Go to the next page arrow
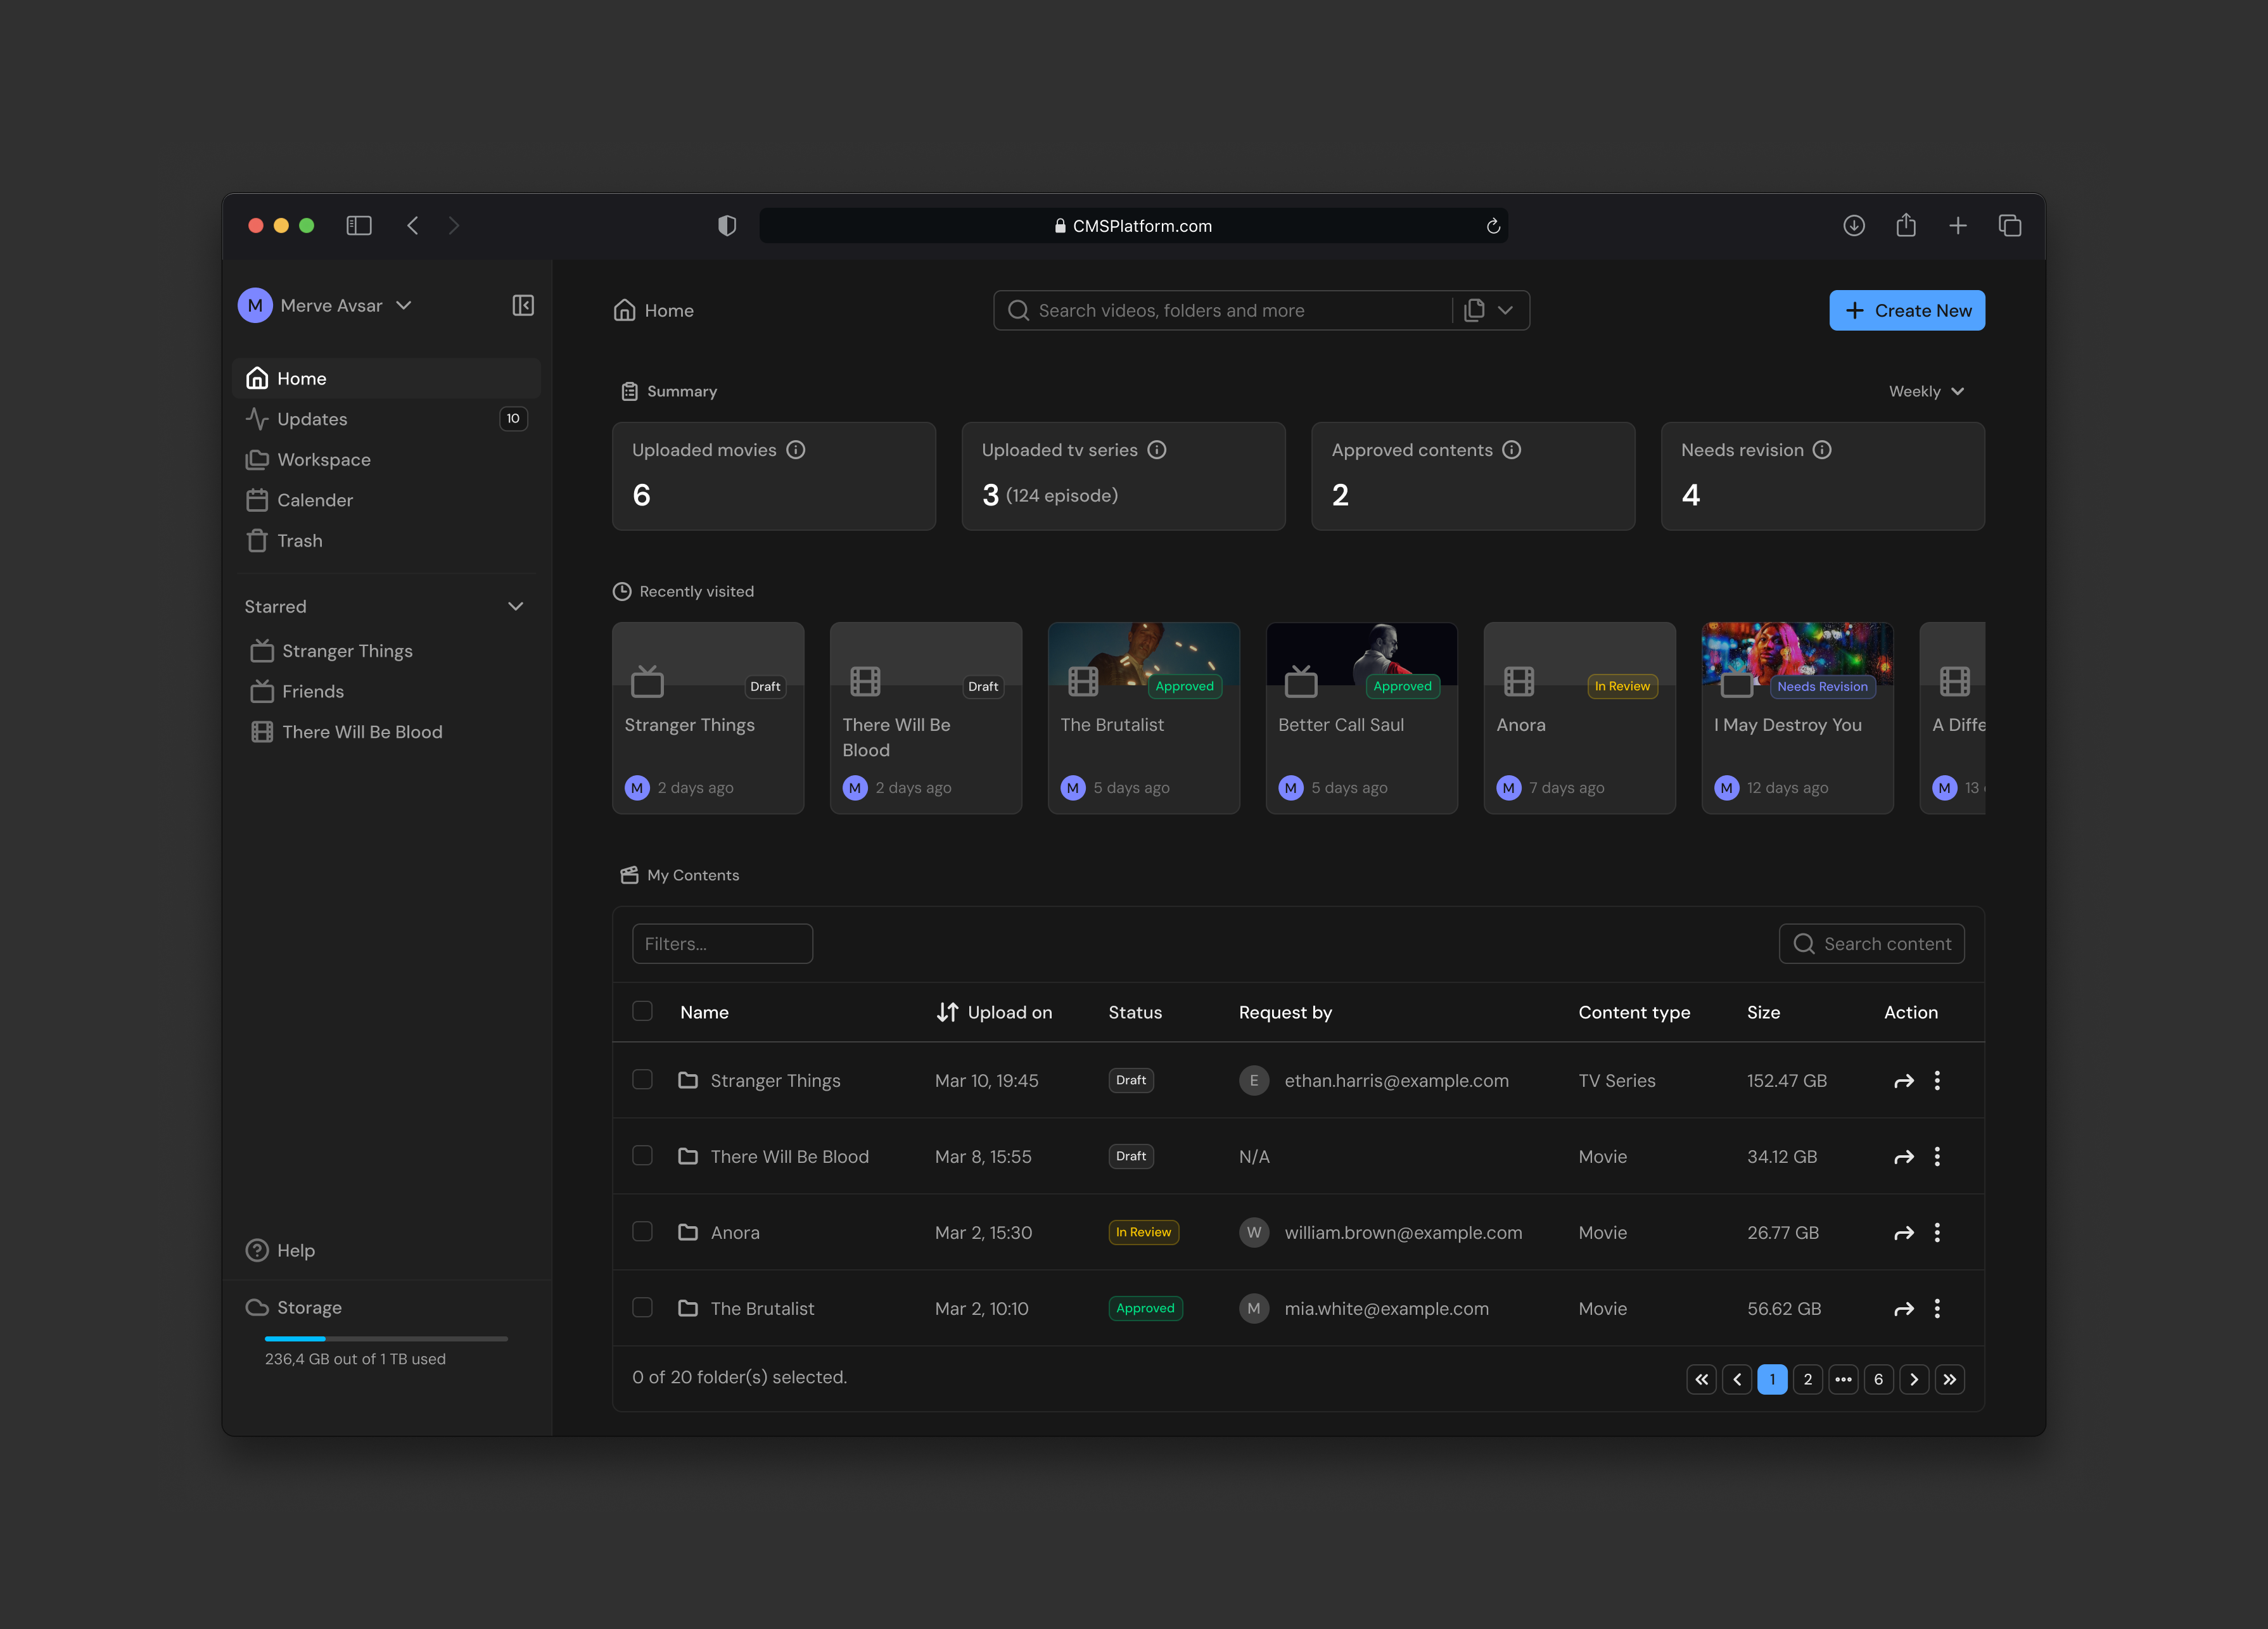Screen dimensions: 2268x1629 (1914, 1379)
